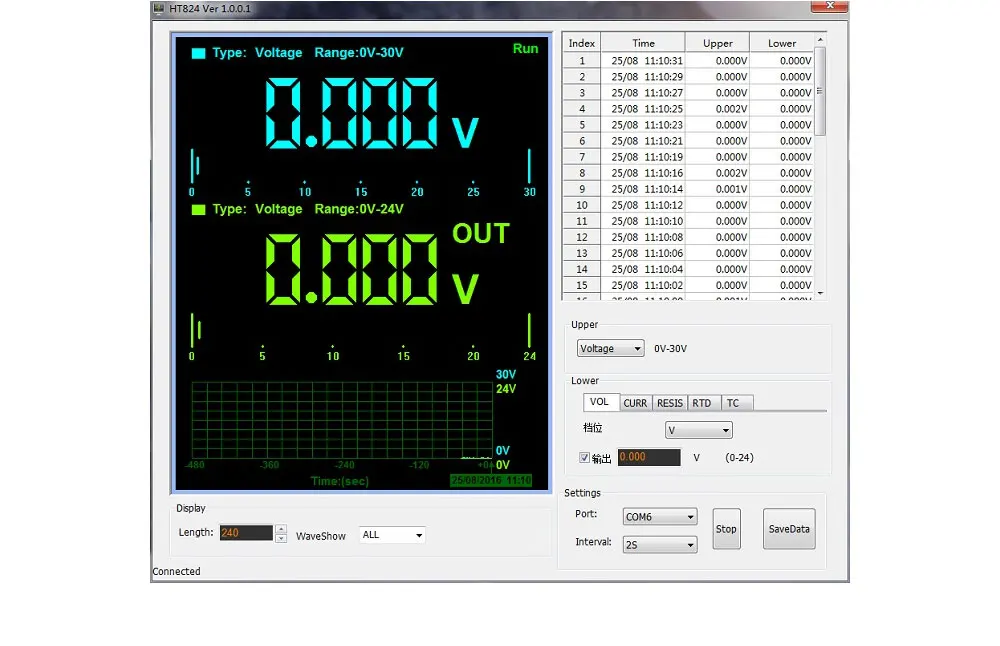Open the Upper type Voltage dropdown
1000x646 pixels.
[610, 348]
